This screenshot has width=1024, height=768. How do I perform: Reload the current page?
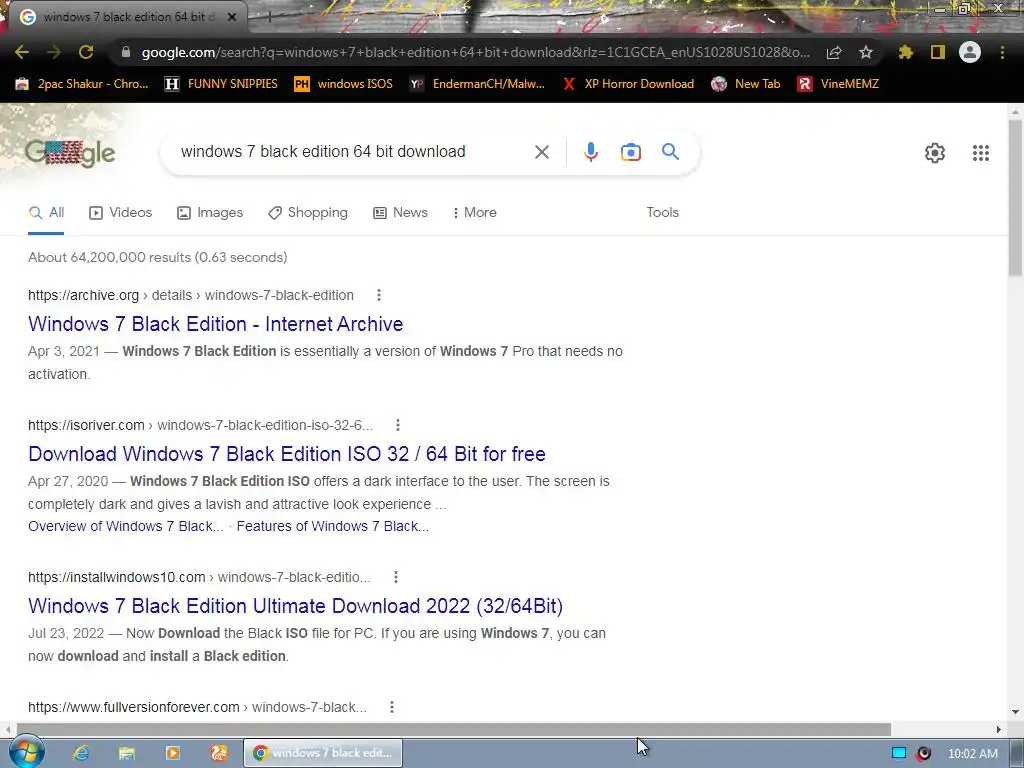click(x=86, y=52)
